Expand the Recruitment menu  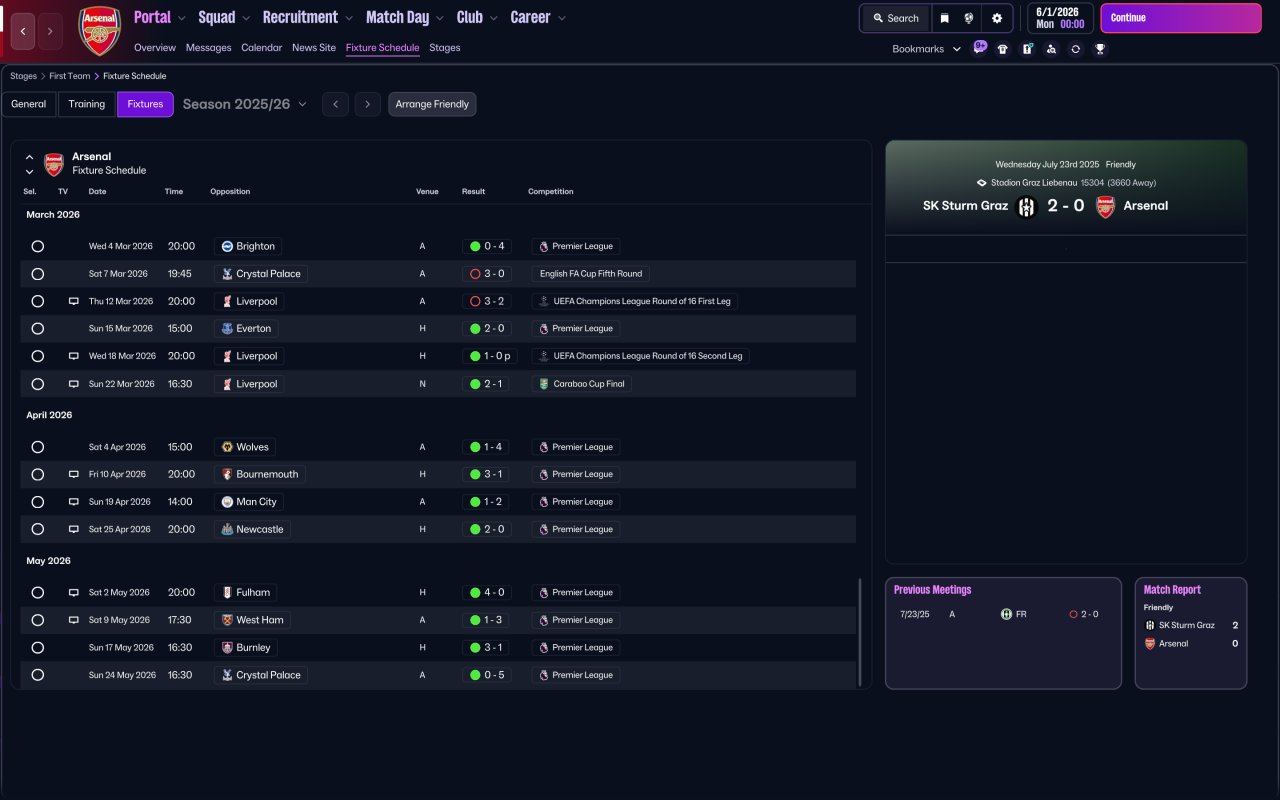(x=307, y=17)
